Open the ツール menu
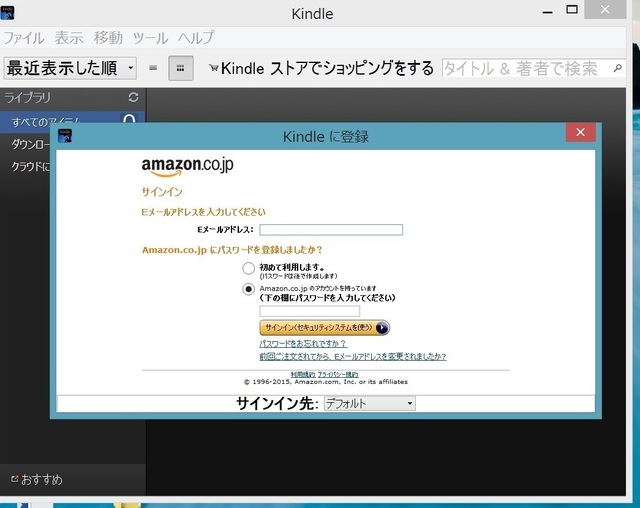 (x=150, y=38)
